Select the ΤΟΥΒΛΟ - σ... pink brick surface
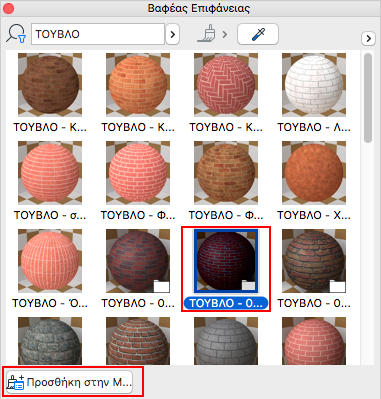The height and width of the screenshot is (399, 381). (50, 173)
